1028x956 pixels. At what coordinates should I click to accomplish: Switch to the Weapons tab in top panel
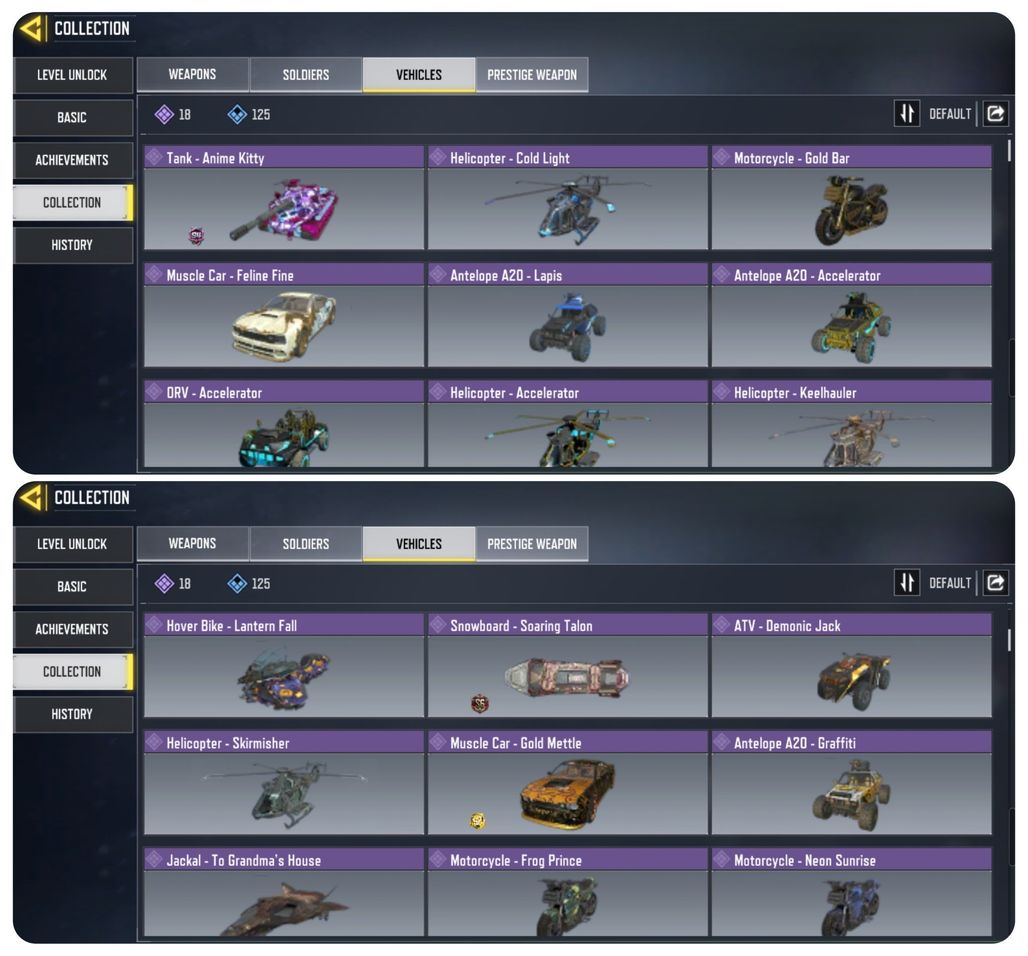pyautogui.click(x=192, y=74)
